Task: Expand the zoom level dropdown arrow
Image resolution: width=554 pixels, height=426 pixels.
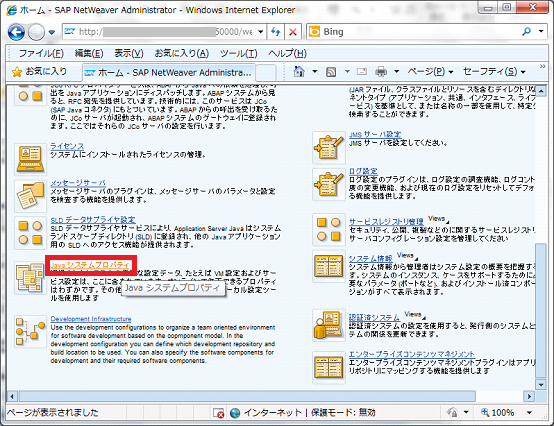Action: coord(529,412)
